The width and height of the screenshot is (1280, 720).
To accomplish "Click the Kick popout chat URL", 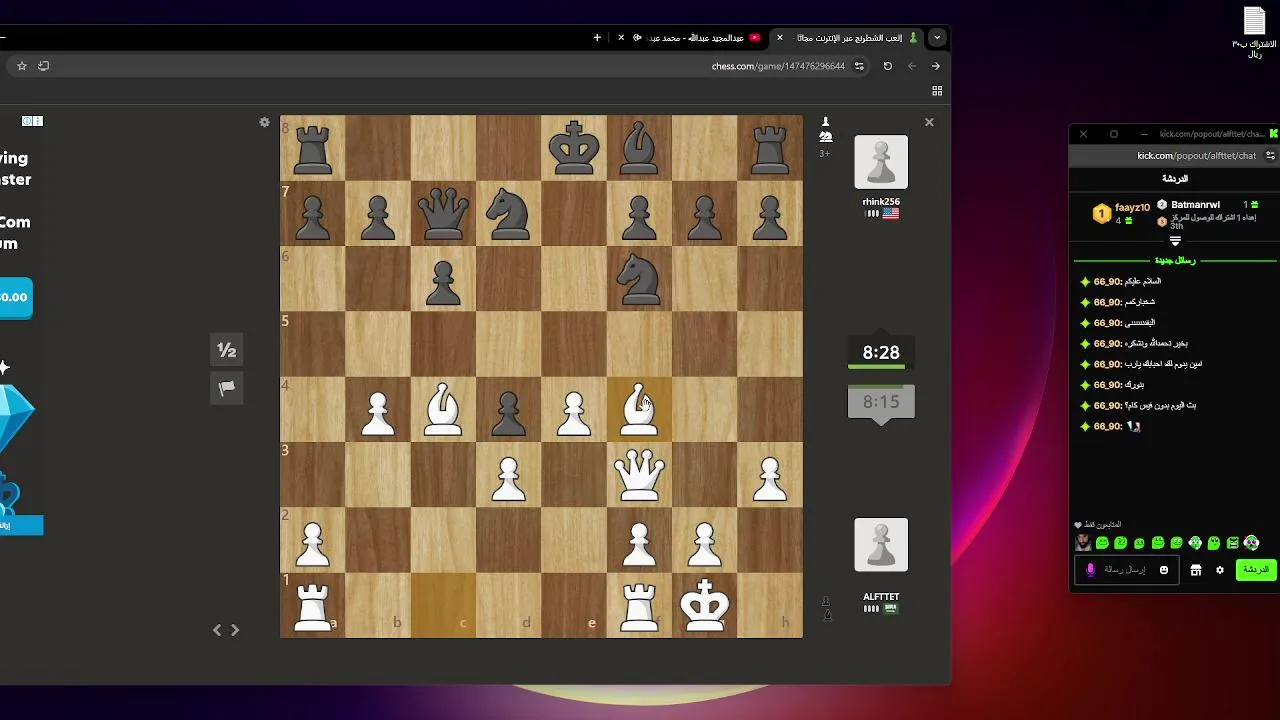I will (x=1196, y=156).
